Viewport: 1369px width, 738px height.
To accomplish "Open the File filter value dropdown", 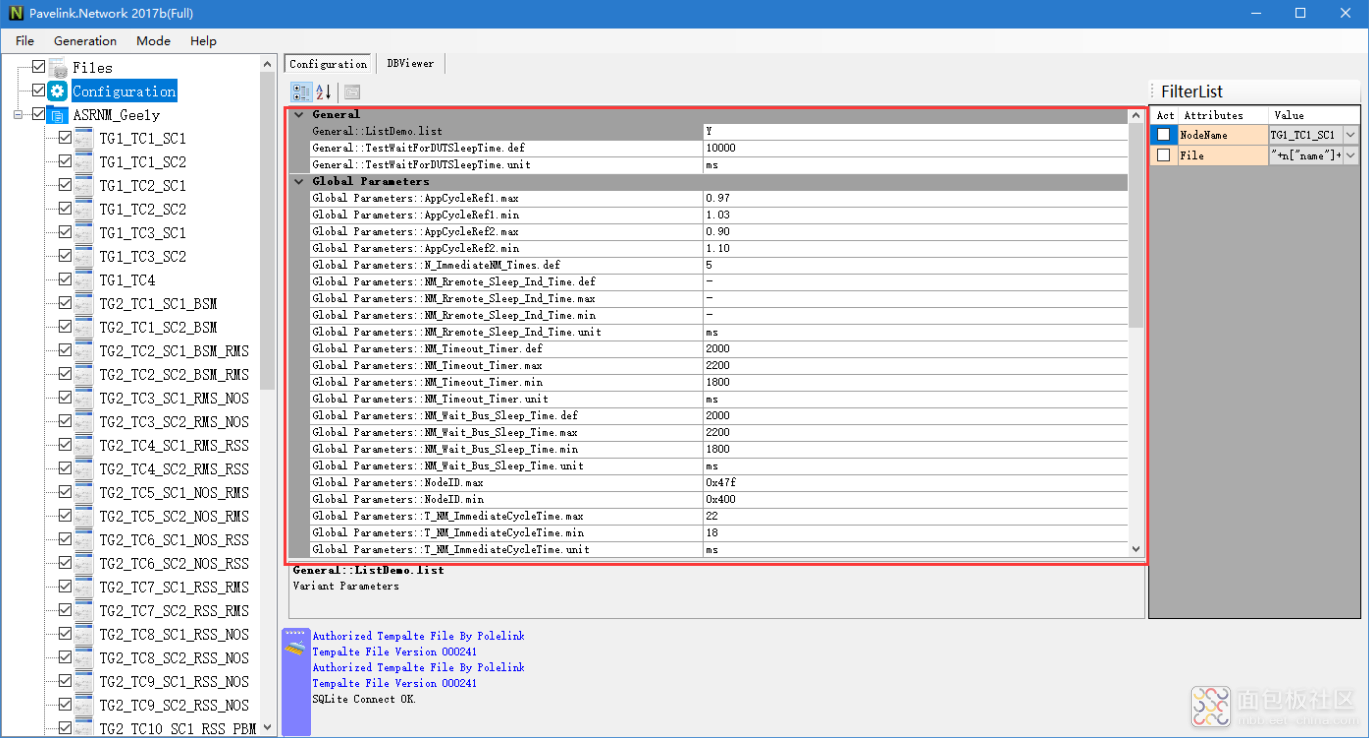I will pyautogui.click(x=1351, y=155).
